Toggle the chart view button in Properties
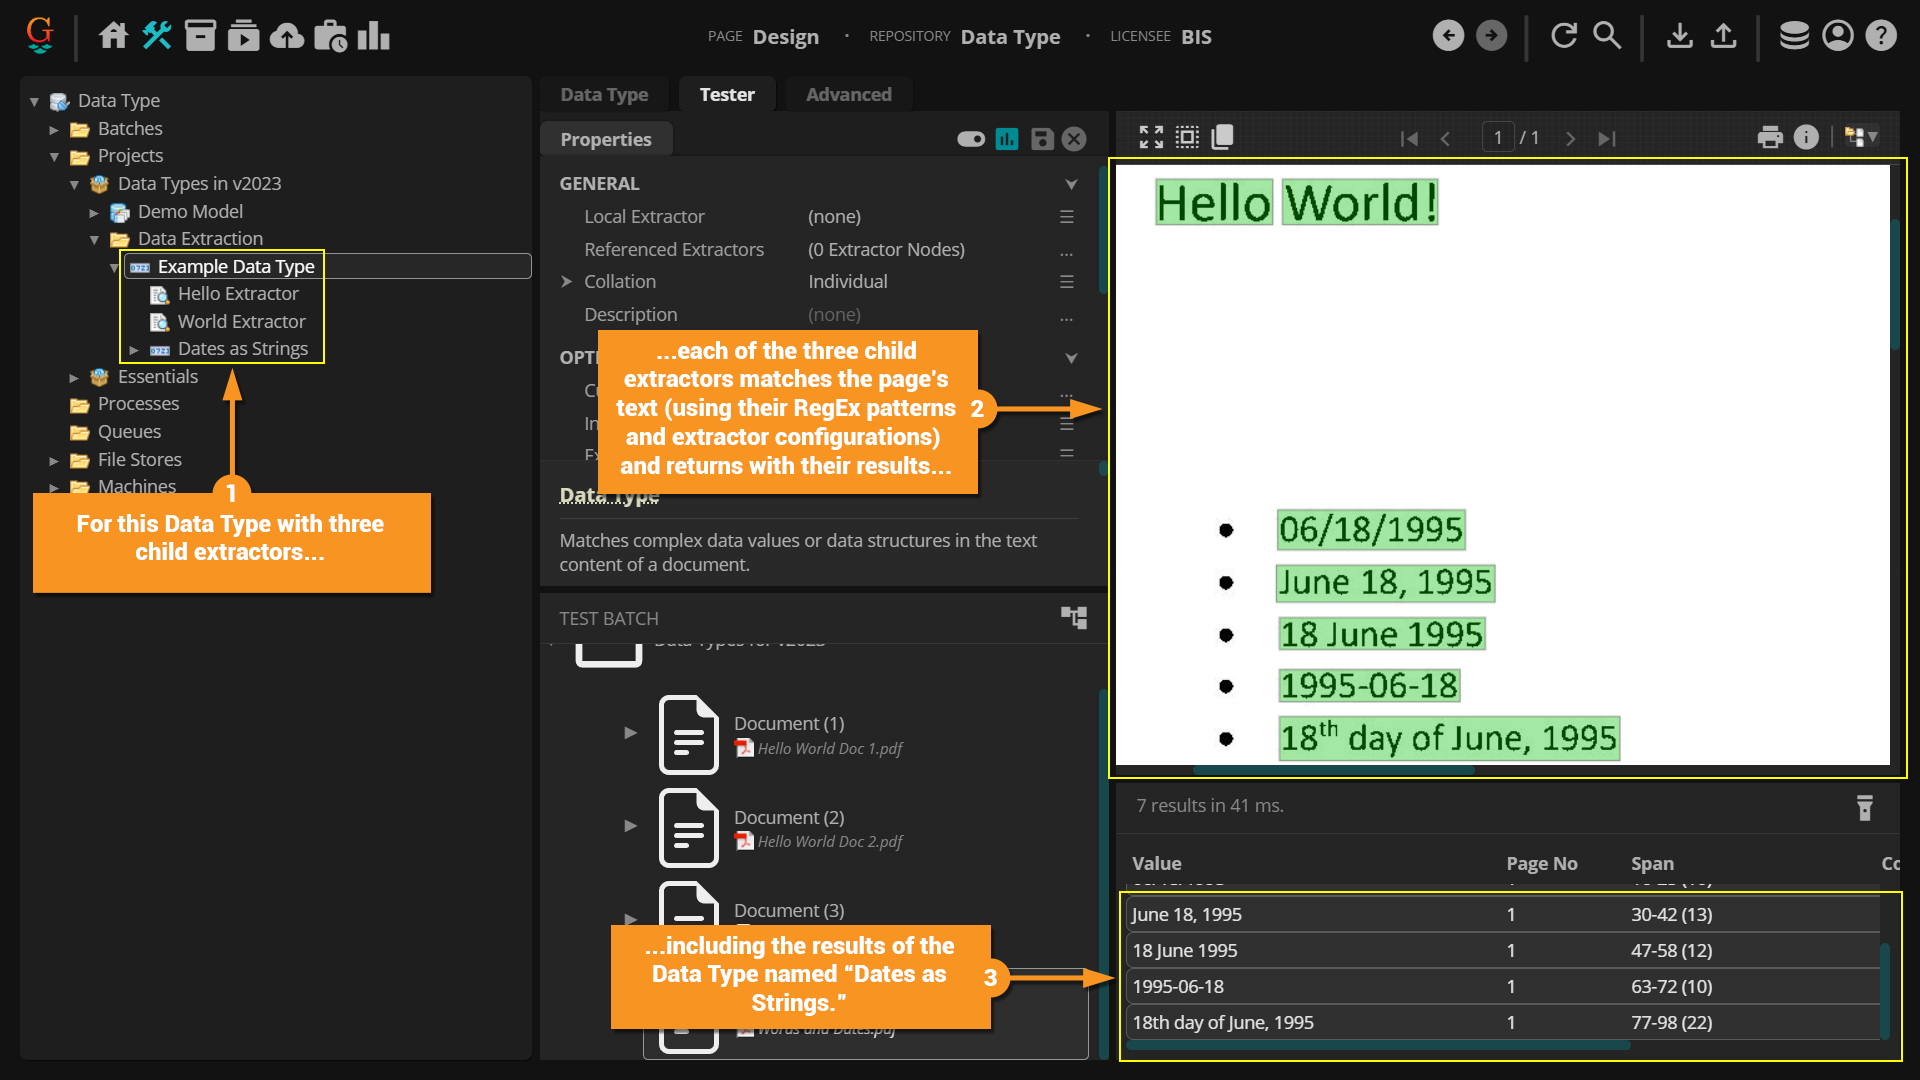 (1007, 139)
